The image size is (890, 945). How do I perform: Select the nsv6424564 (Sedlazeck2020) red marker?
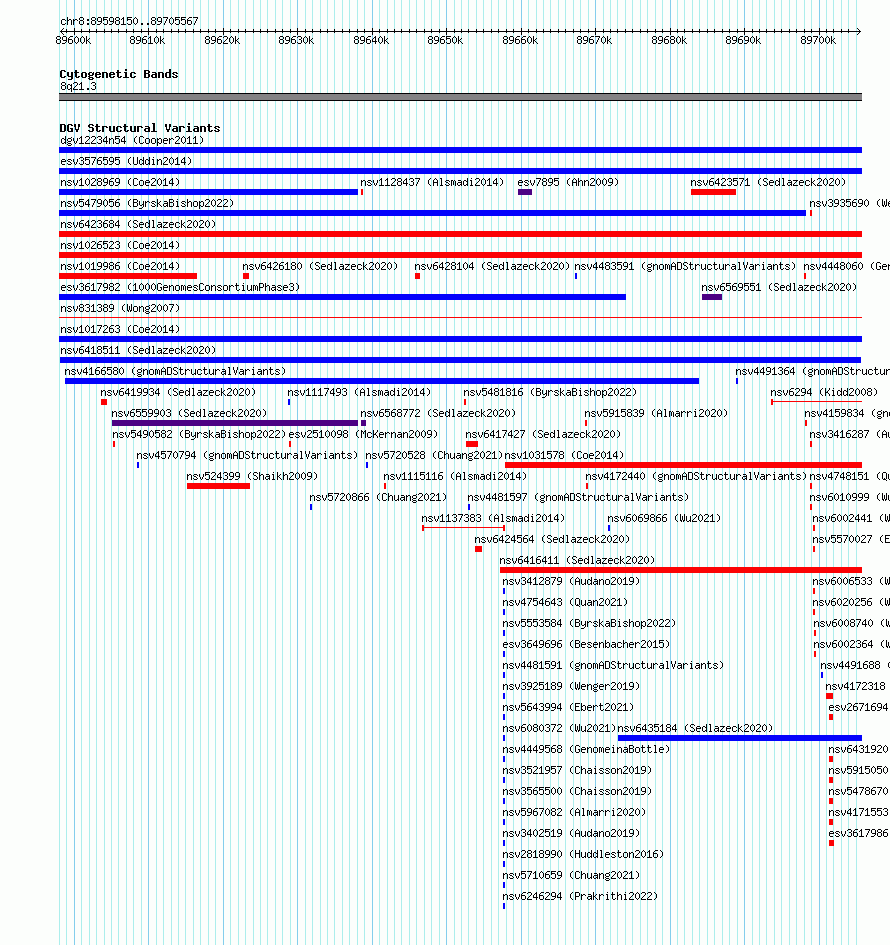coord(478,549)
